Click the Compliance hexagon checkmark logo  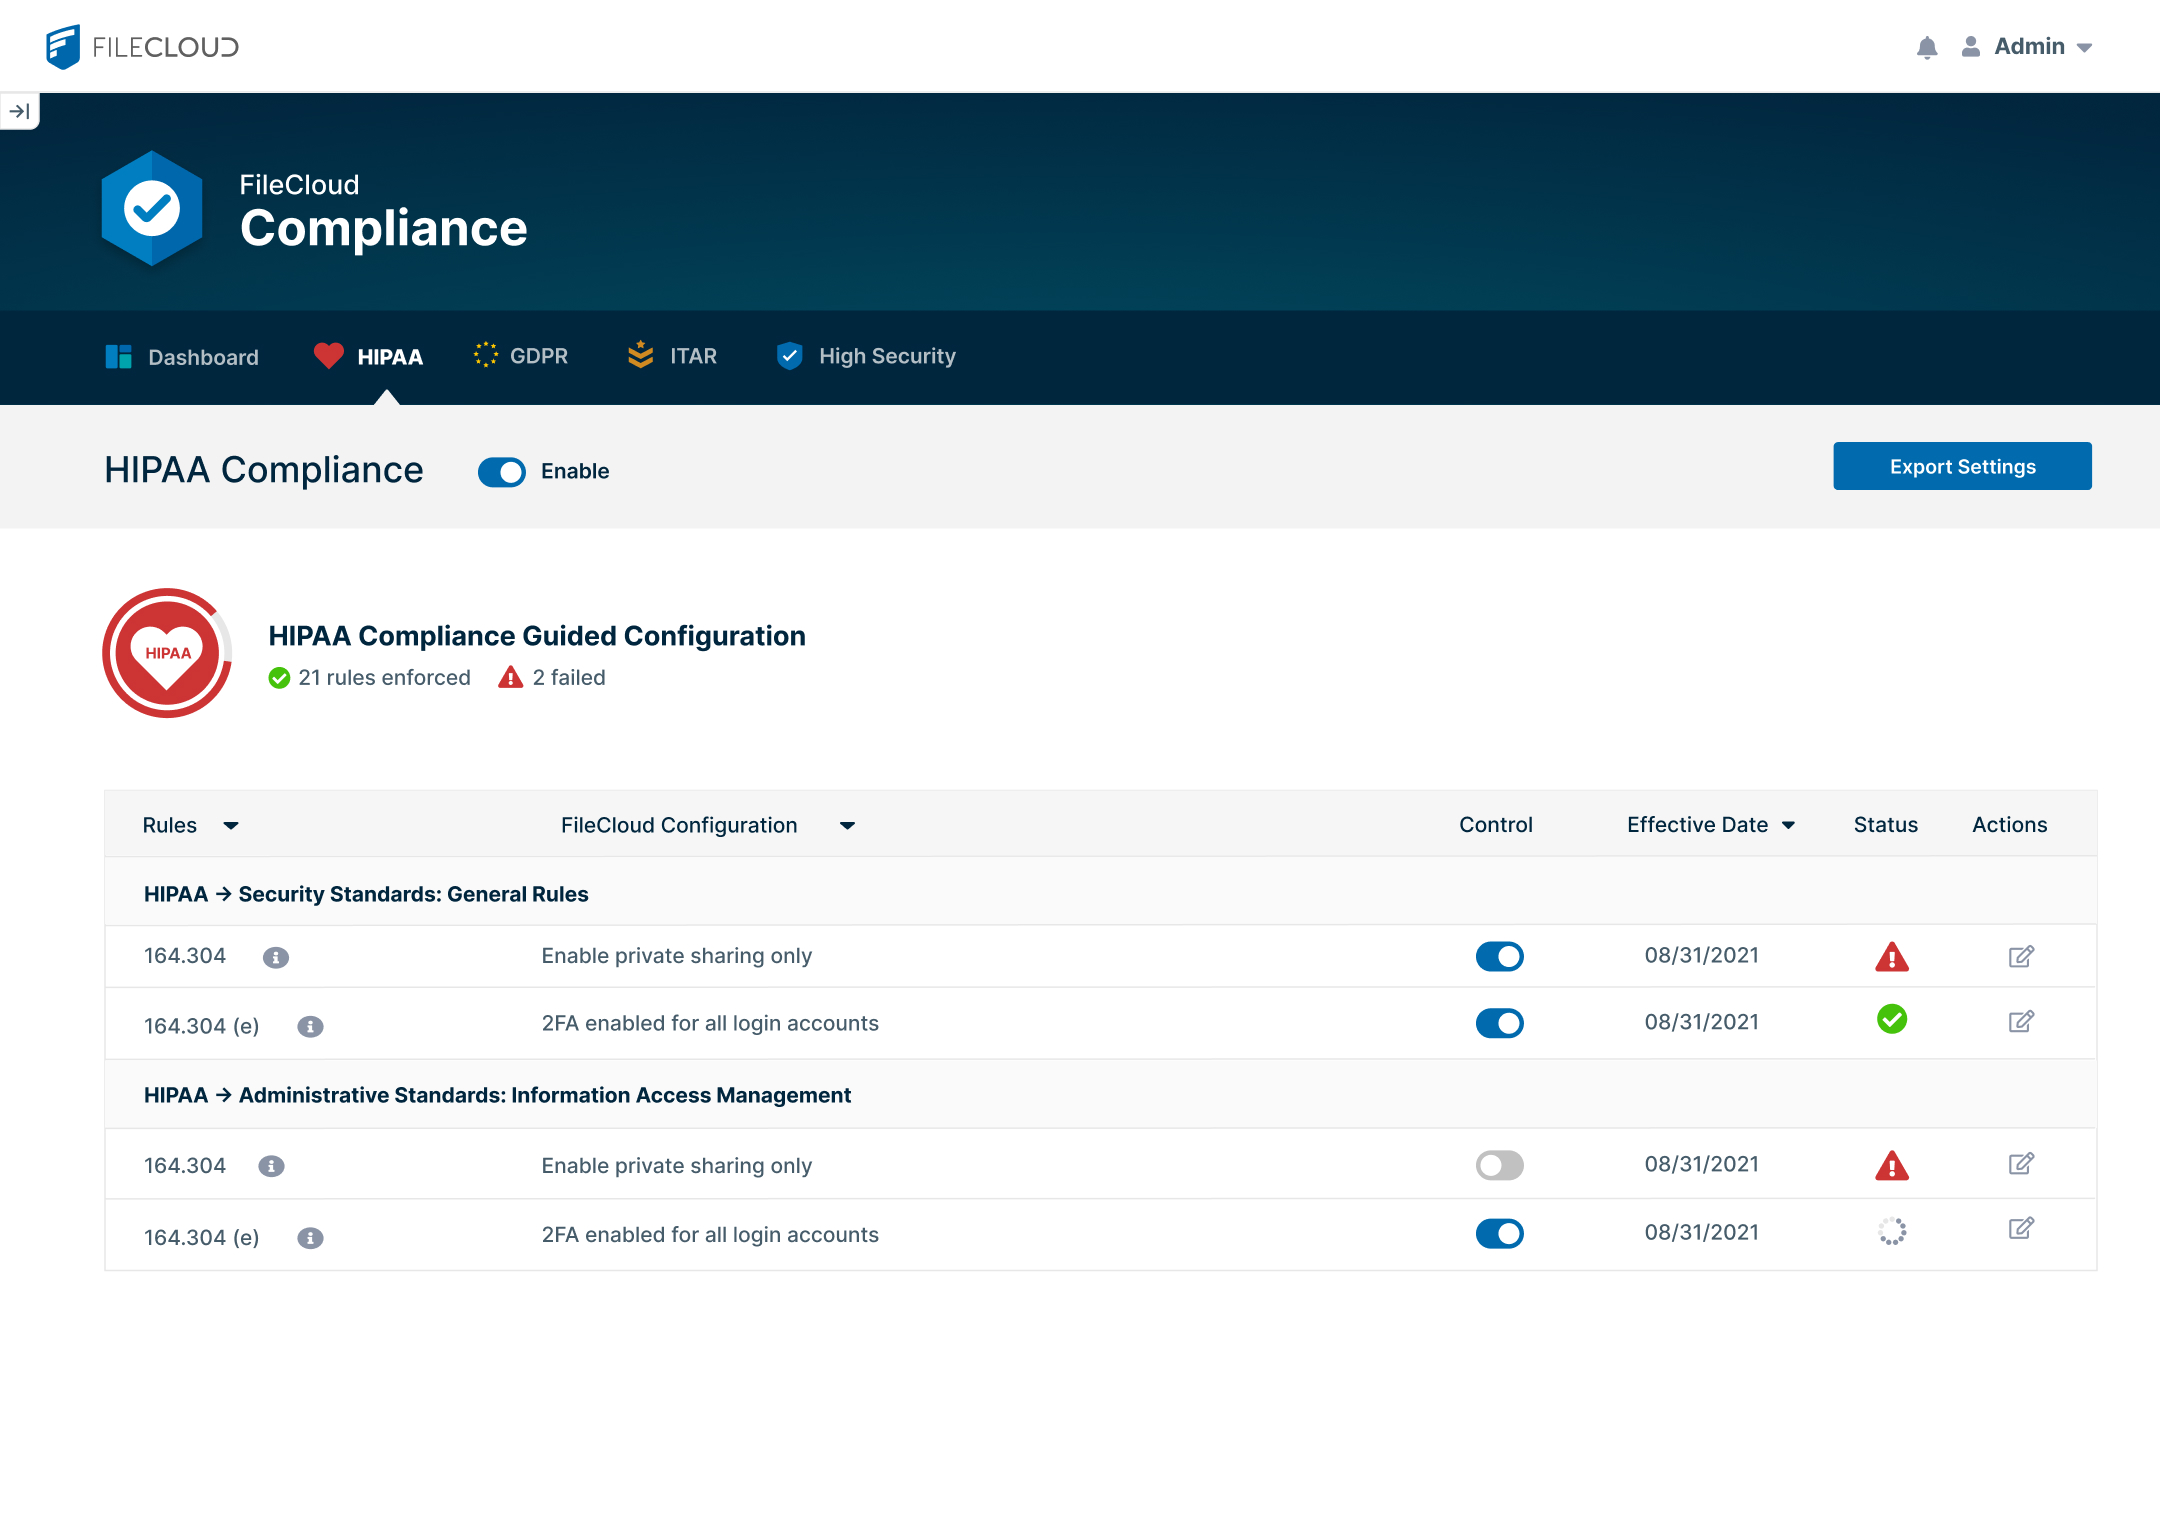click(x=152, y=208)
